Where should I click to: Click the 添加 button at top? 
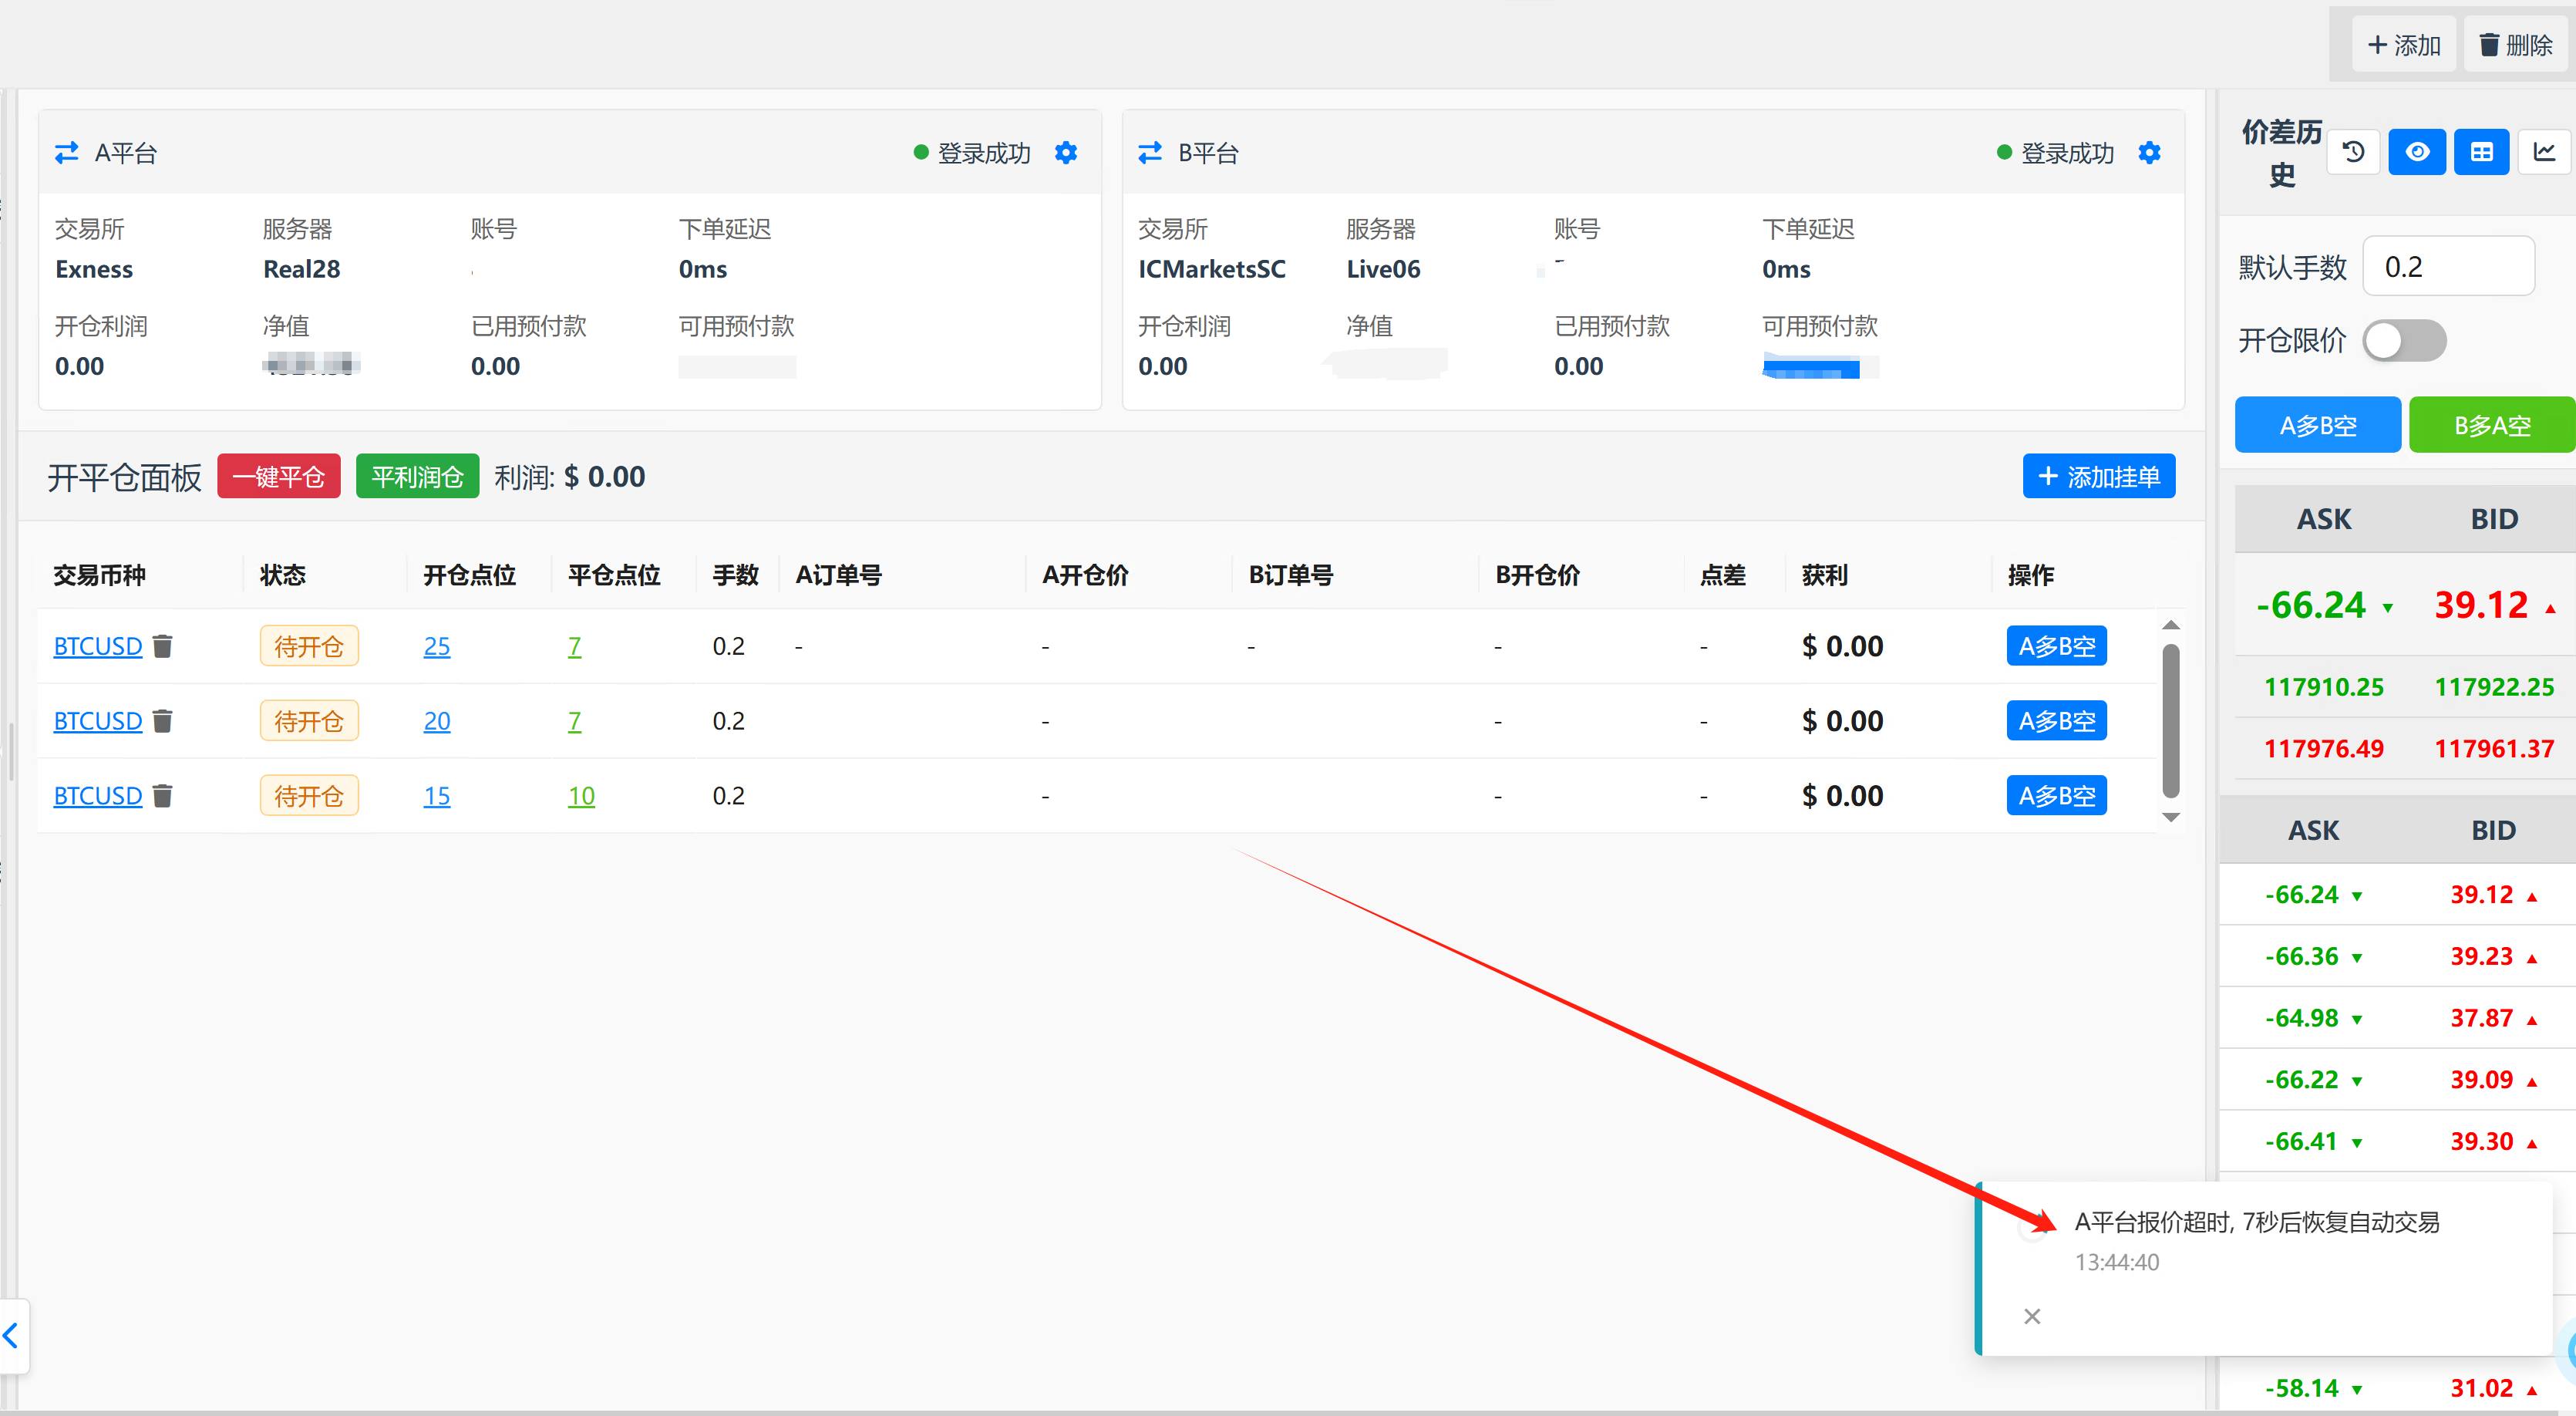(x=2404, y=45)
